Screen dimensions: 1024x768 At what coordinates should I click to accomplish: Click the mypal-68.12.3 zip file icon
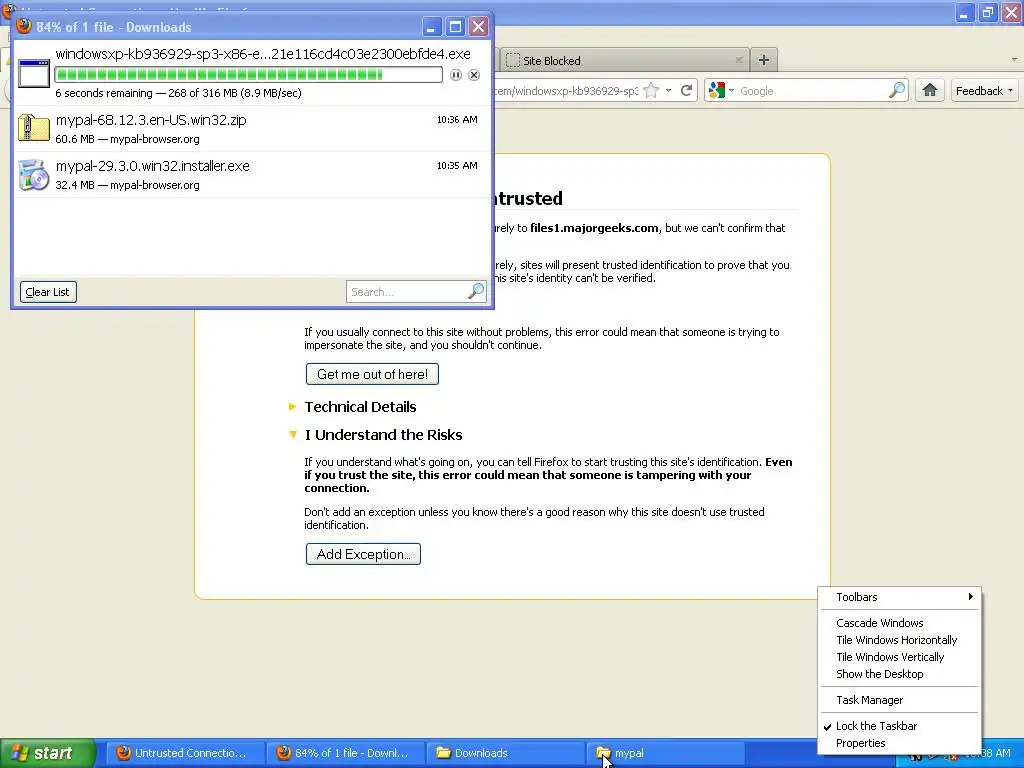(33, 128)
